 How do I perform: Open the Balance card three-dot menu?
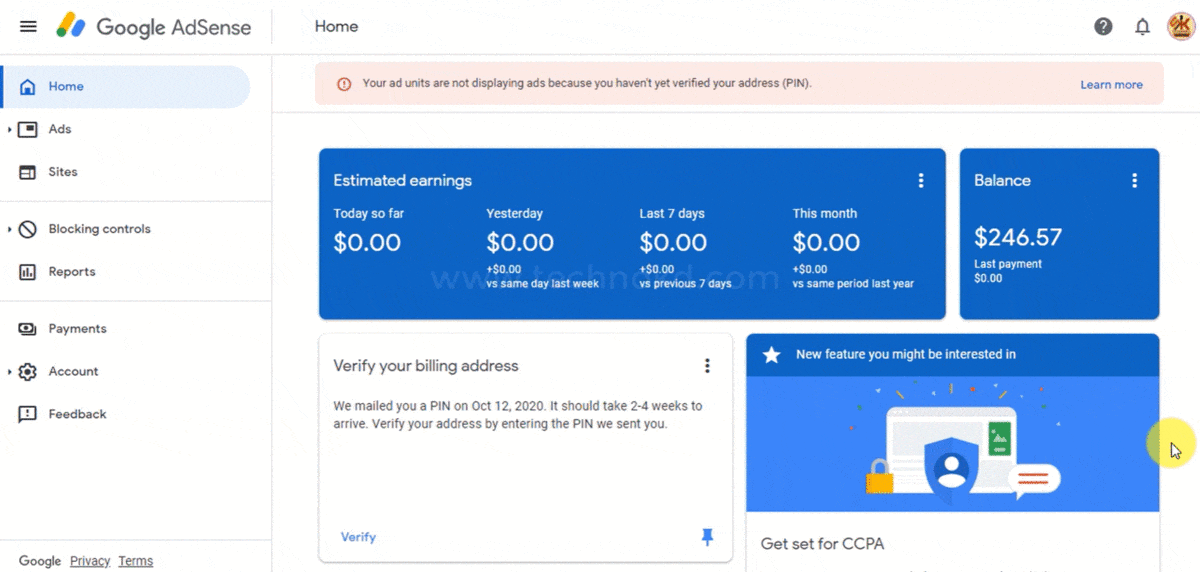click(1134, 181)
